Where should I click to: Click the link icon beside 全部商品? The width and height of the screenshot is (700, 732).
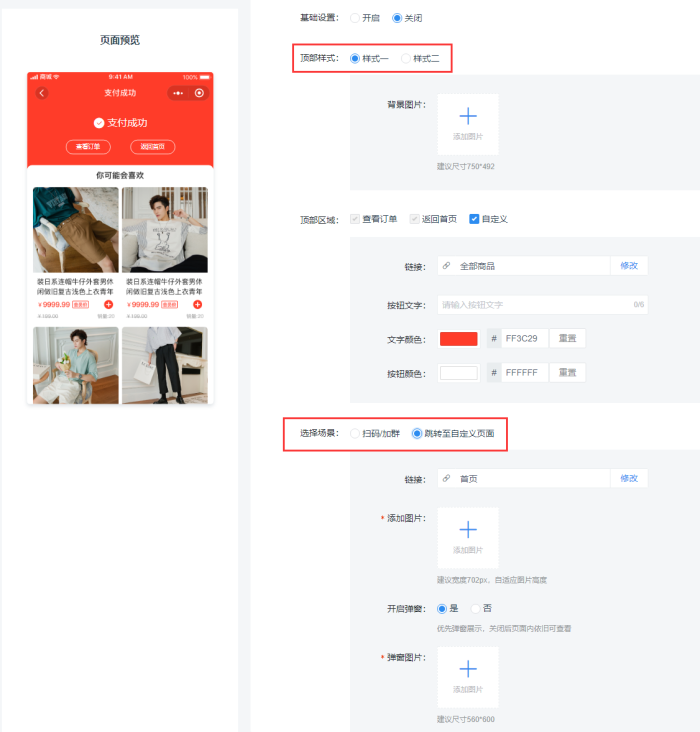tap(446, 266)
